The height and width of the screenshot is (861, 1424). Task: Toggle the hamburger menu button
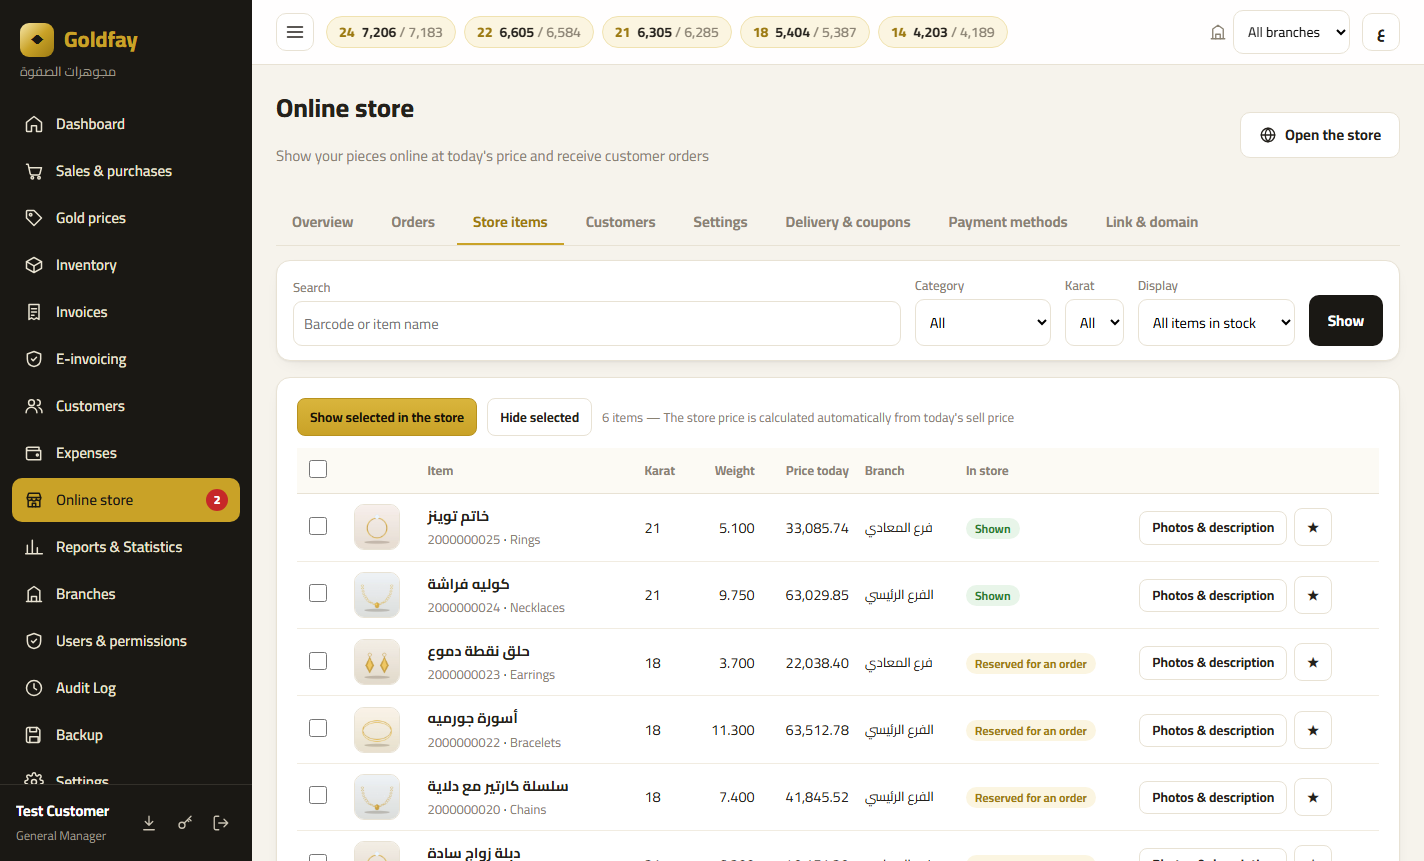[x=295, y=32]
